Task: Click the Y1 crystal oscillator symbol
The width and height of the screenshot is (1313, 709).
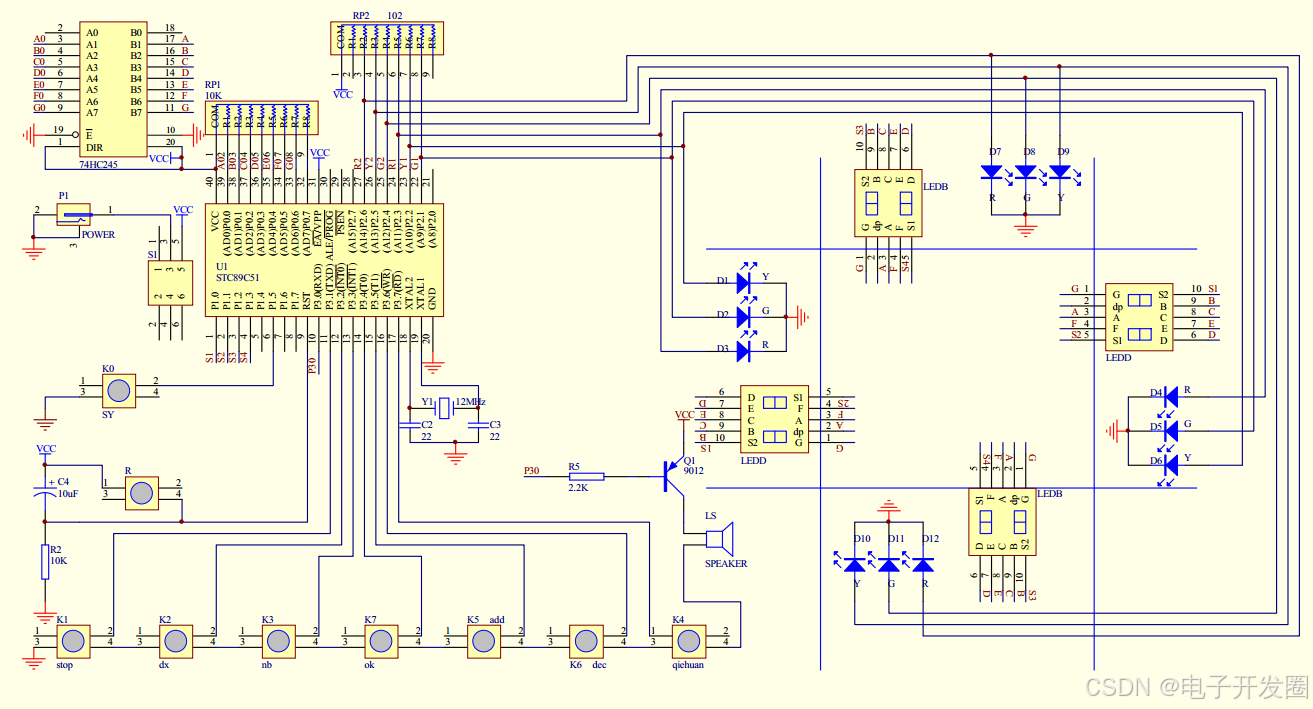Action: point(446,407)
